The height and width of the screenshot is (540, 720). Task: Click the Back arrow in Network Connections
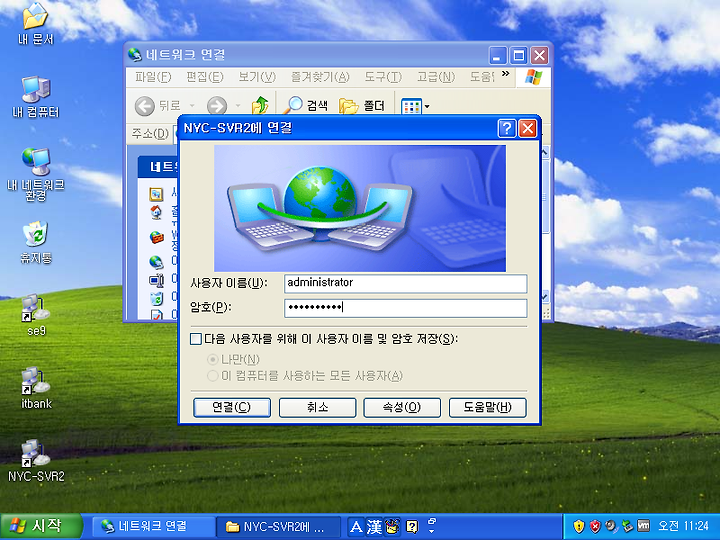[x=145, y=106]
